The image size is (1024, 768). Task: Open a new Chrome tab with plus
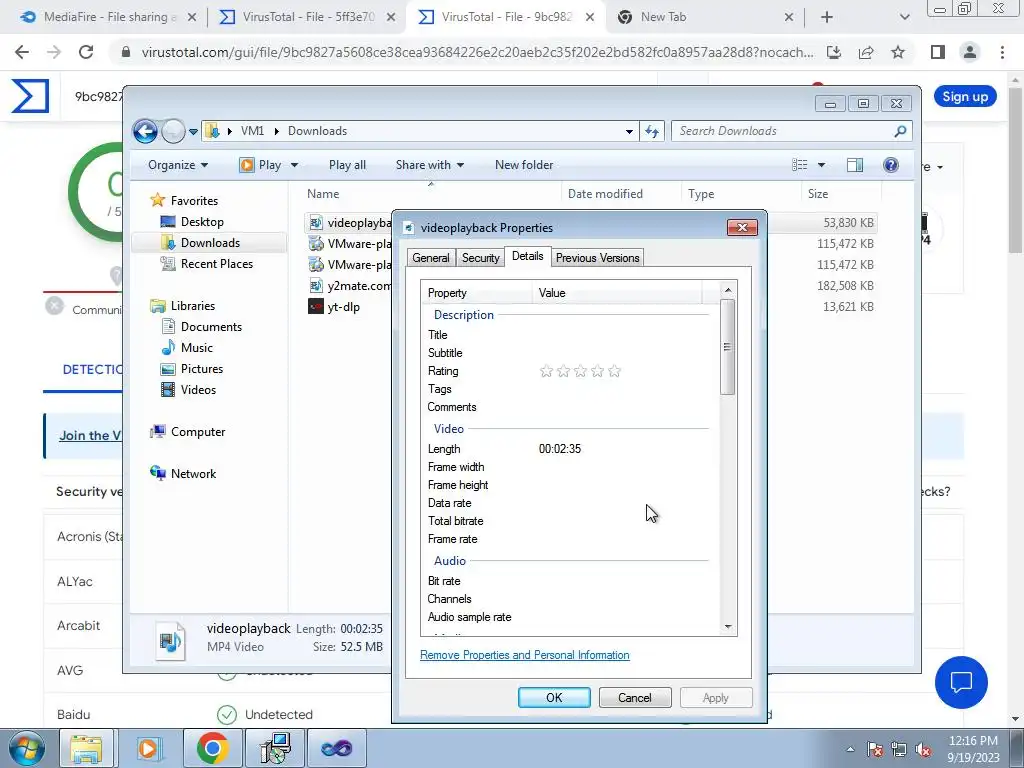pyautogui.click(x=827, y=18)
